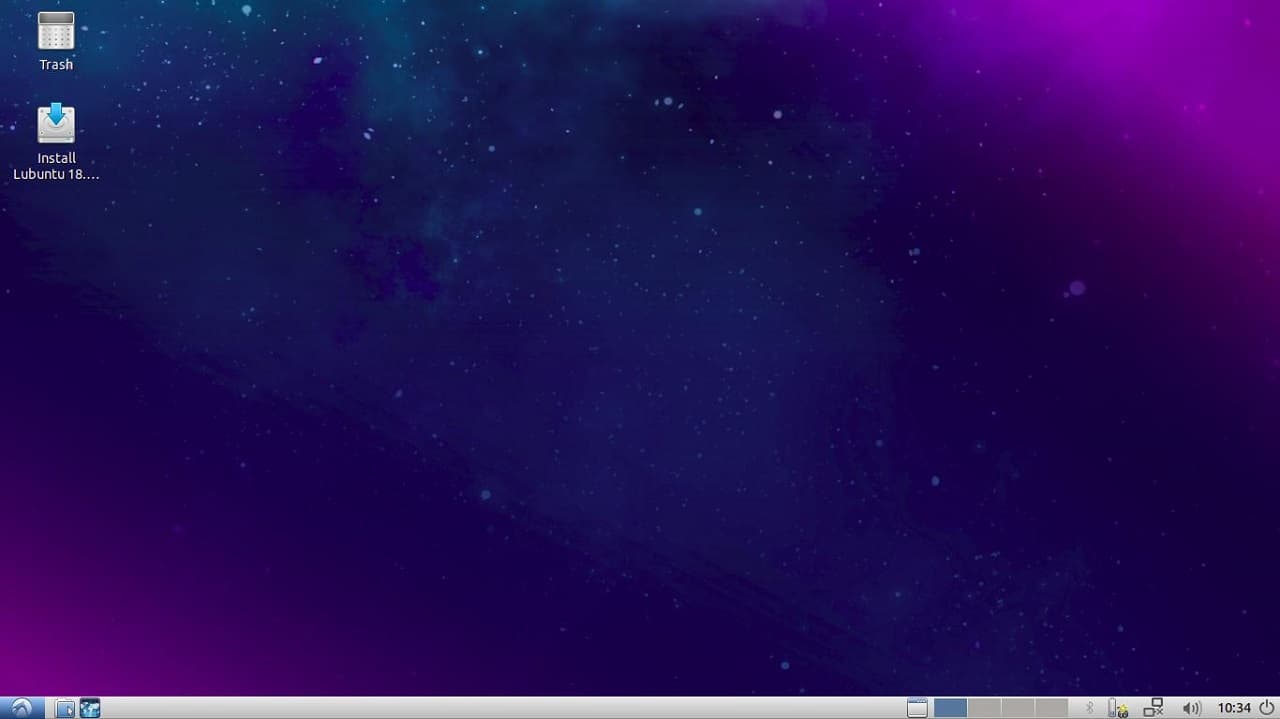Open the network connection tray menu
This screenshot has height=719, width=1280.
[1153, 708]
